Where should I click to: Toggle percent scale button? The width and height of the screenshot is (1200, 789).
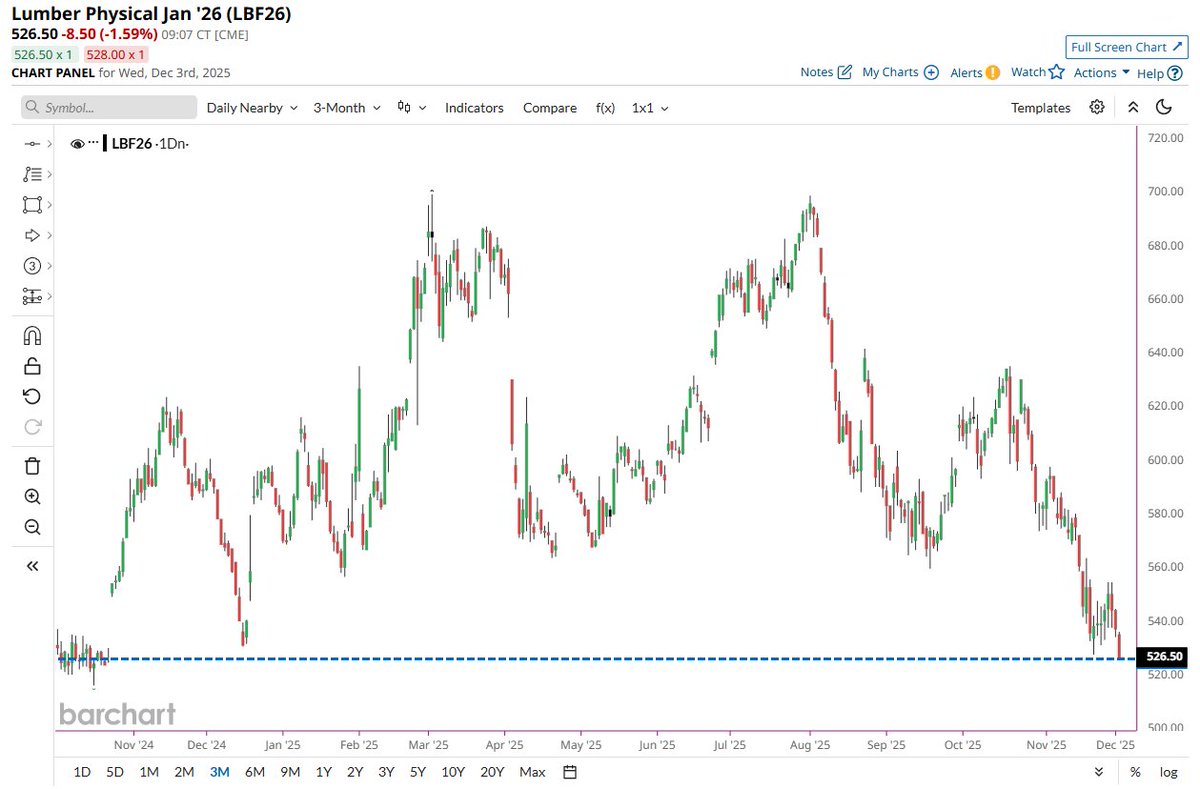click(1135, 771)
